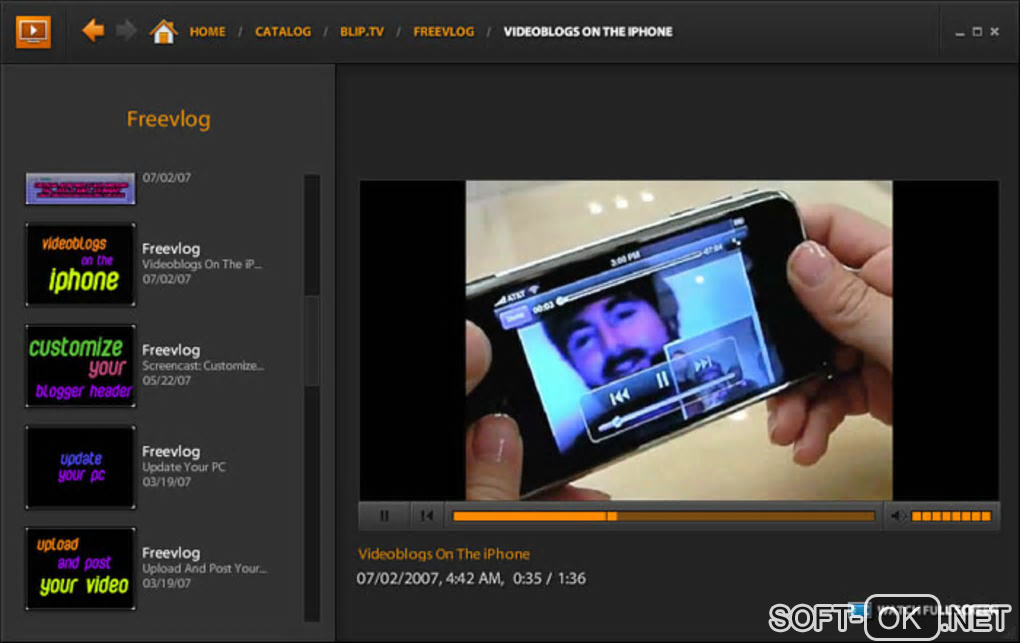Viewport: 1020px width, 643px height.
Task: Select VIDEOBLOGS ON THE IPHONE breadcrumb
Action: [x=588, y=32]
